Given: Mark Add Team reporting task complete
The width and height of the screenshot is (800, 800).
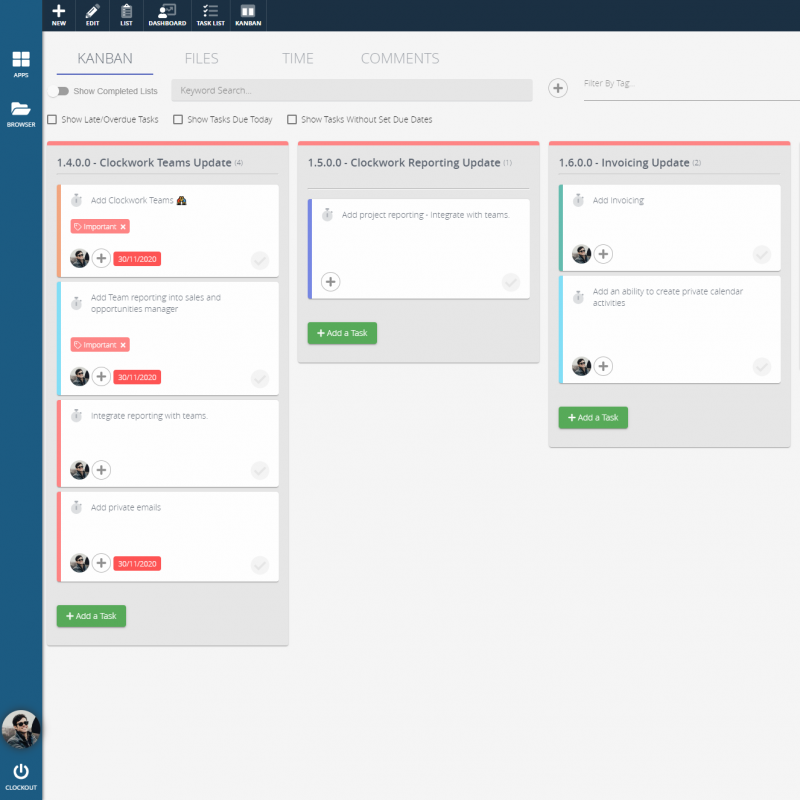Looking at the screenshot, I should [260, 379].
